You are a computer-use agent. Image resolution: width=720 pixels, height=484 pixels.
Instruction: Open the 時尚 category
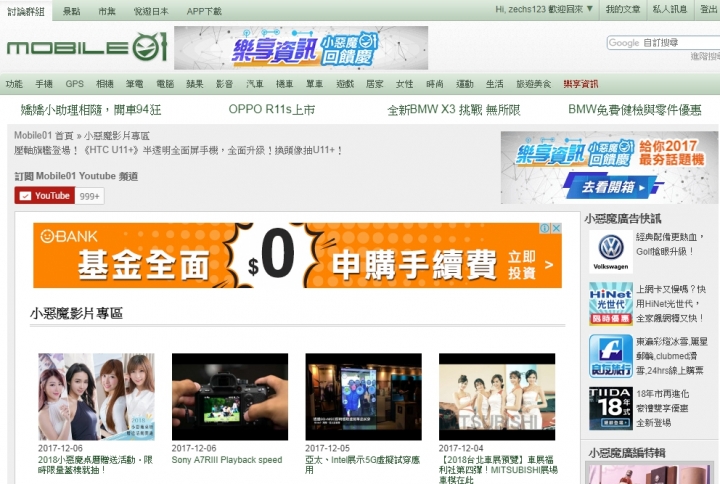coord(435,84)
